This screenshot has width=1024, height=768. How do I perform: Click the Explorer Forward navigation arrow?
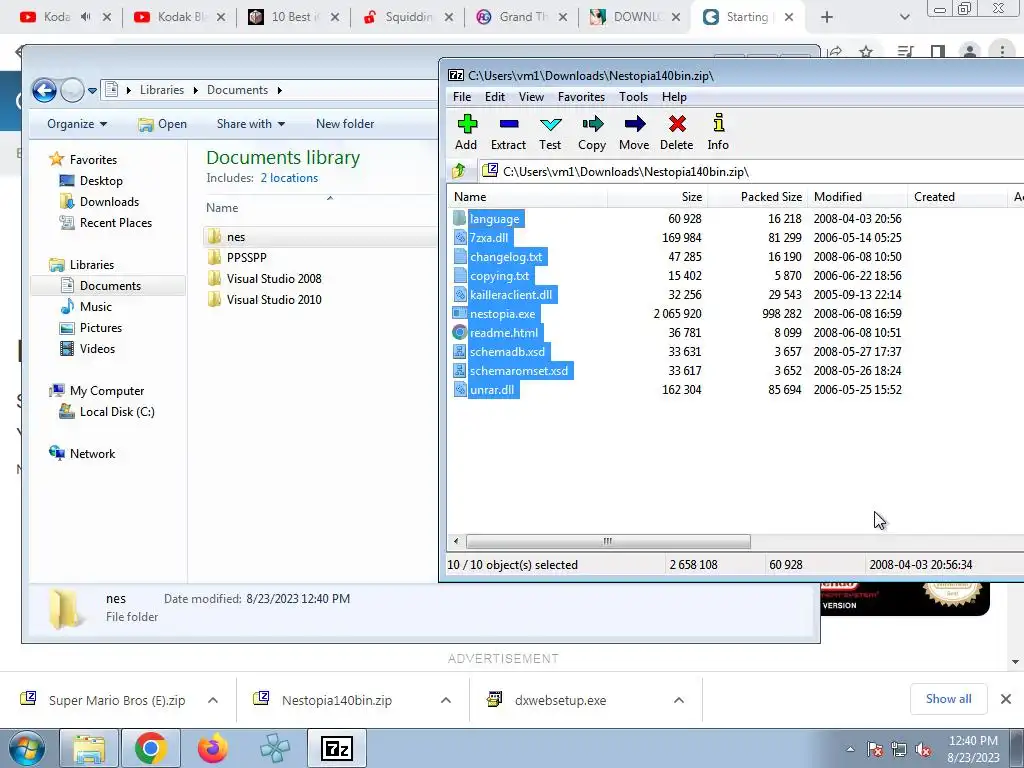pyautogui.click(x=72, y=90)
